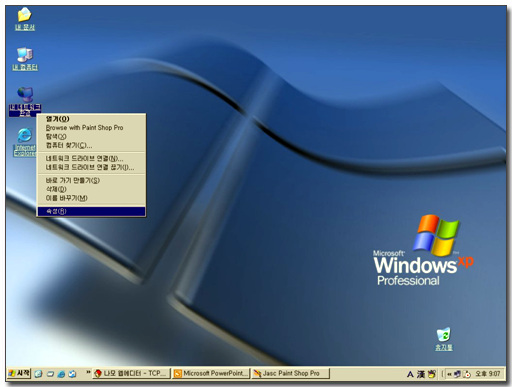Switch to Jasc Paint Shop Pro taskbar button
The width and height of the screenshot is (512, 387).
(291, 373)
